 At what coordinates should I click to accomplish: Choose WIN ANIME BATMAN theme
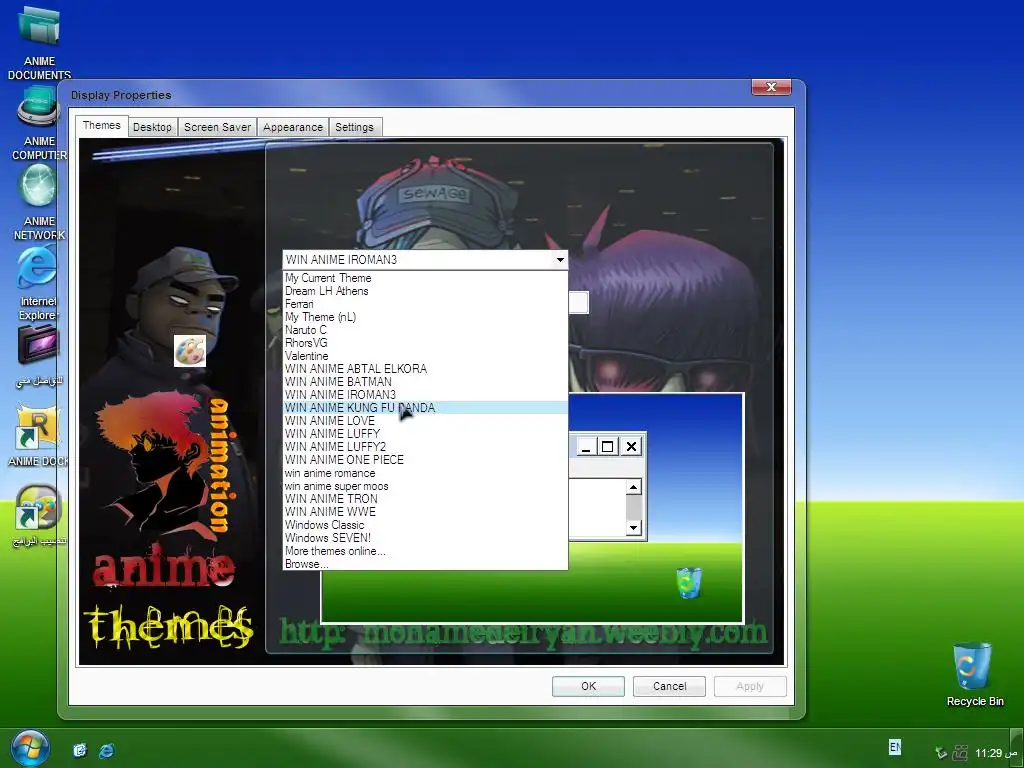pos(425,382)
